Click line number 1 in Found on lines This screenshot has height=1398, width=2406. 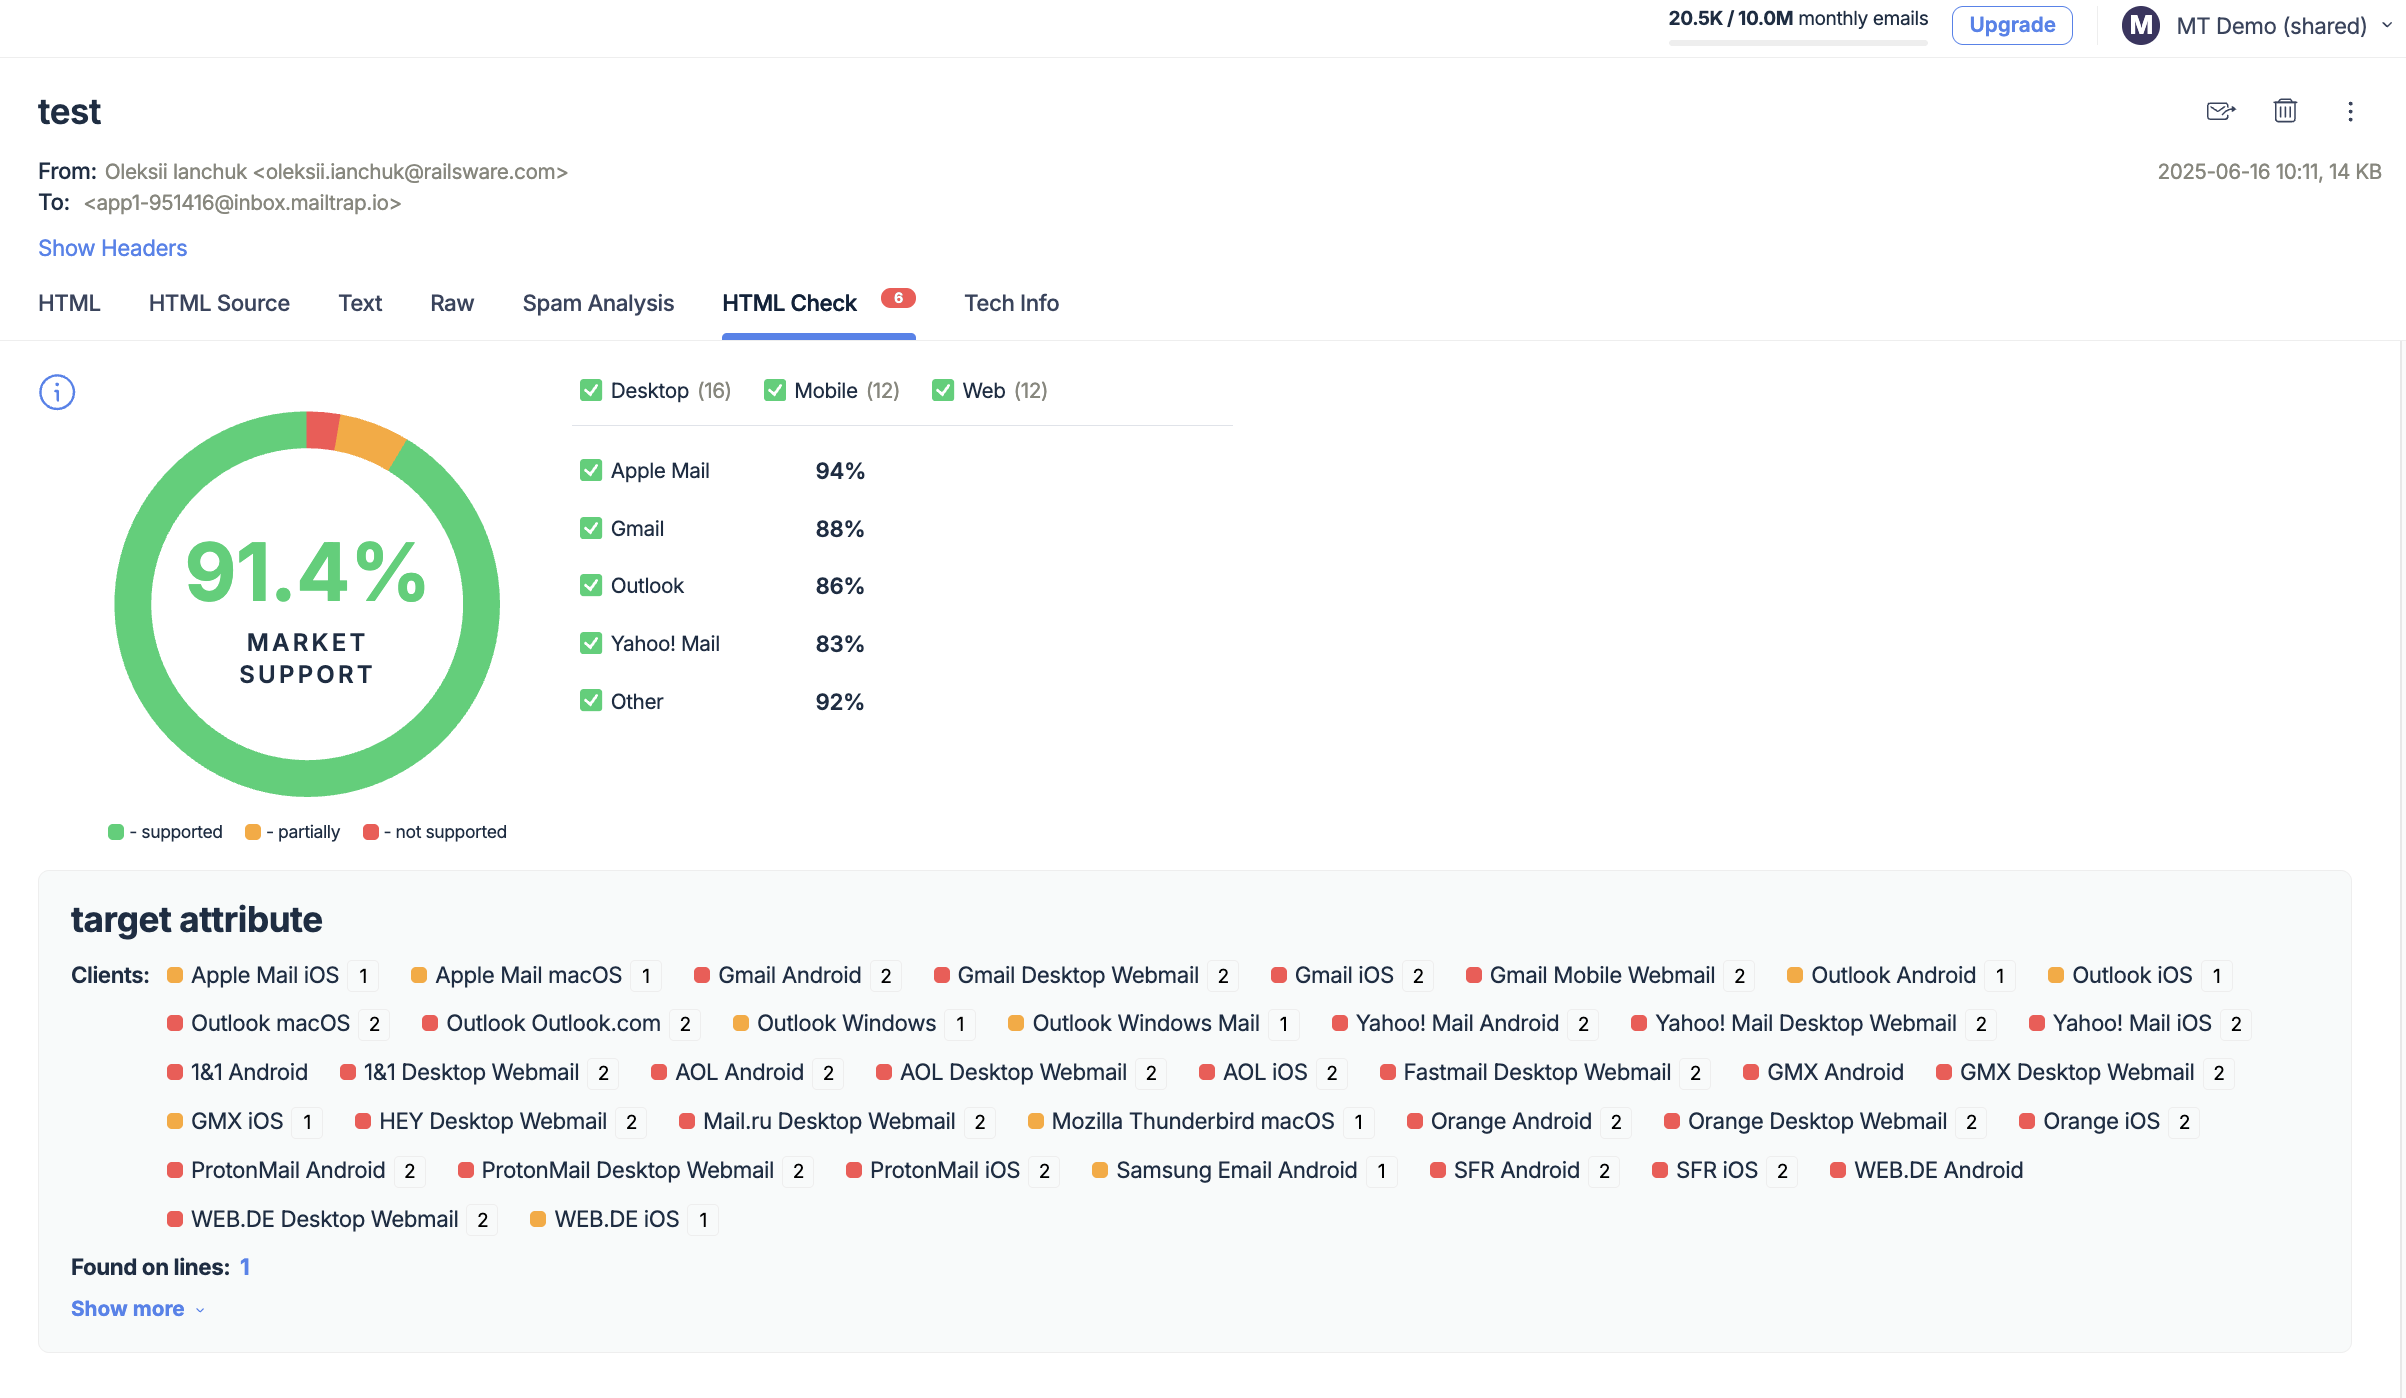tap(246, 1266)
